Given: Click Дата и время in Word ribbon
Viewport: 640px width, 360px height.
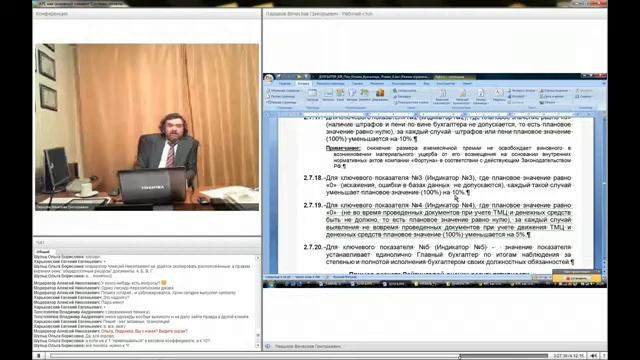Looking at the screenshot, I should [551, 97].
